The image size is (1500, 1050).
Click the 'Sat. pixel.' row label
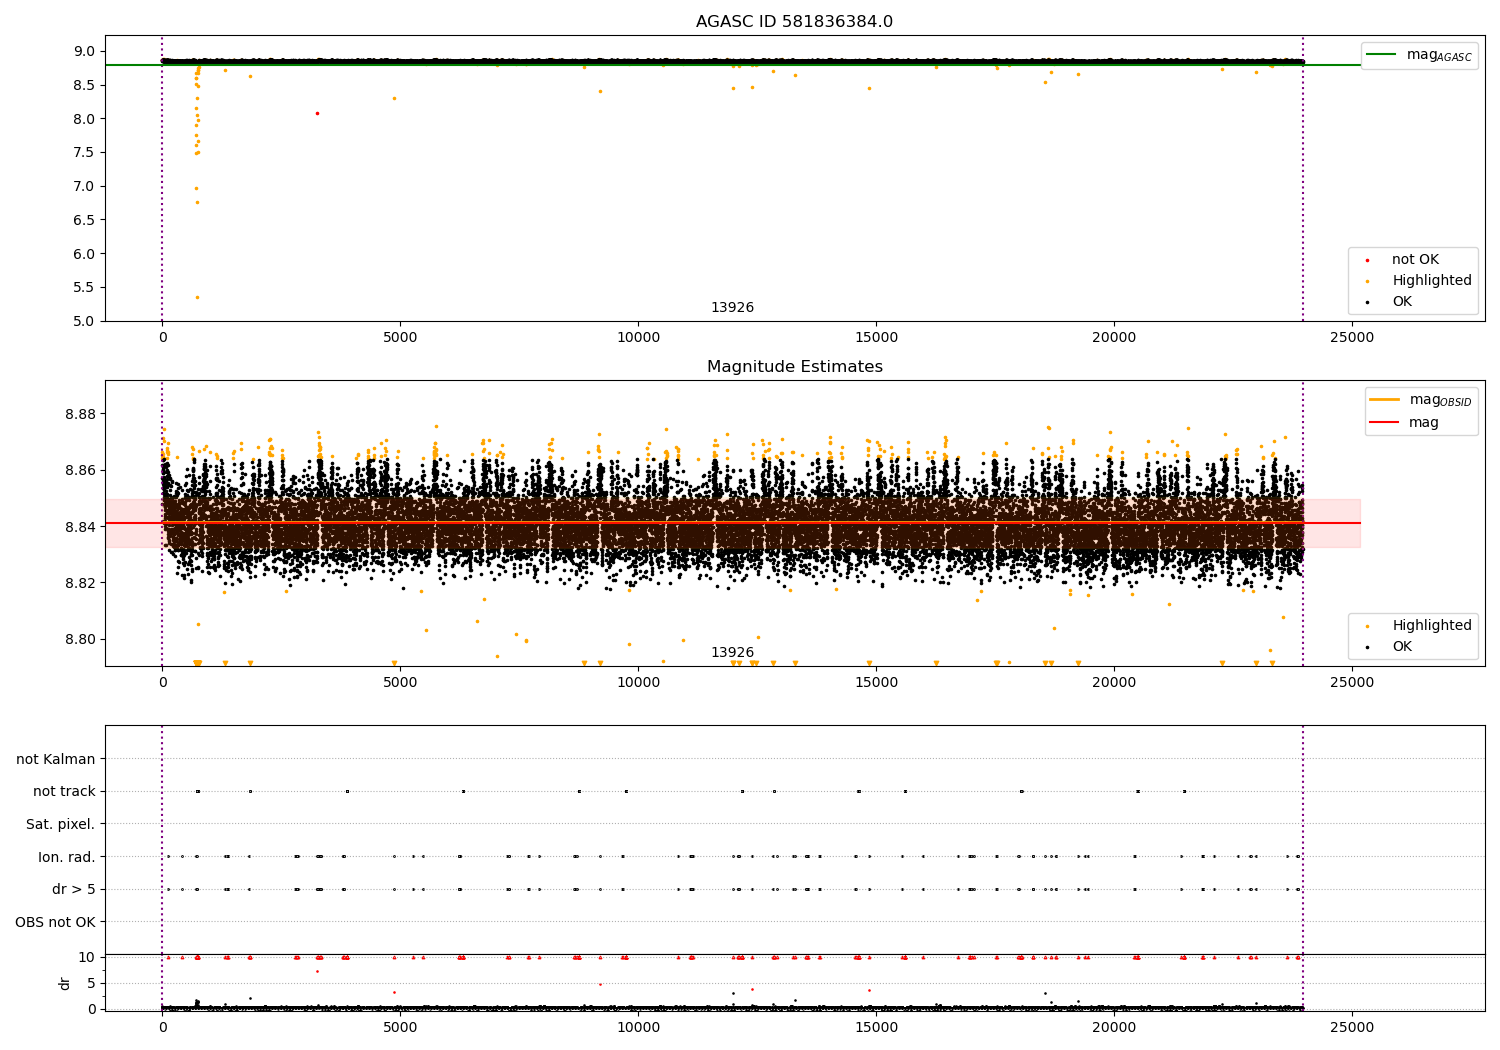(60, 825)
